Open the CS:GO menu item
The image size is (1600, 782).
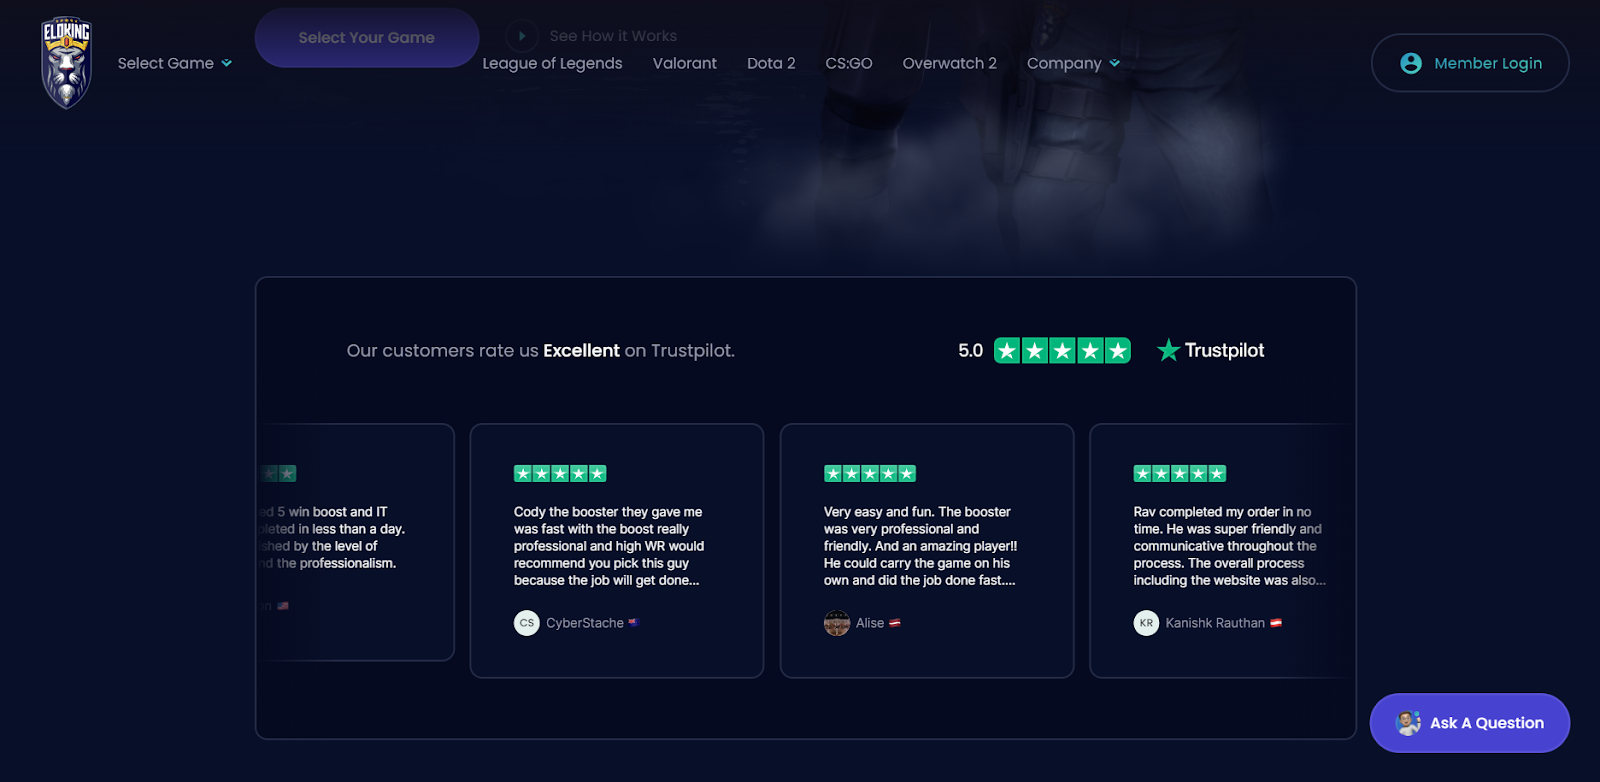(x=849, y=63)
